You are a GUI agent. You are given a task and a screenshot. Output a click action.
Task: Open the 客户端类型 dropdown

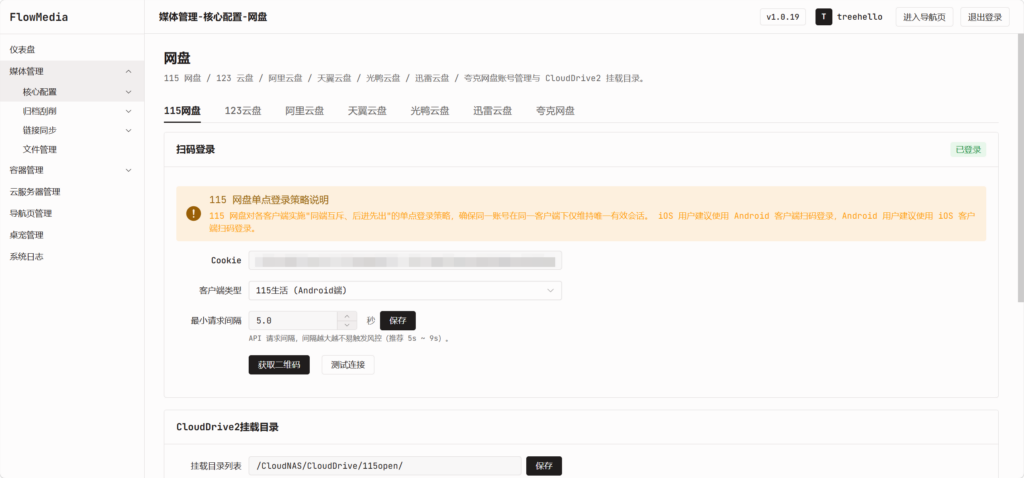(x=405, y=291)
